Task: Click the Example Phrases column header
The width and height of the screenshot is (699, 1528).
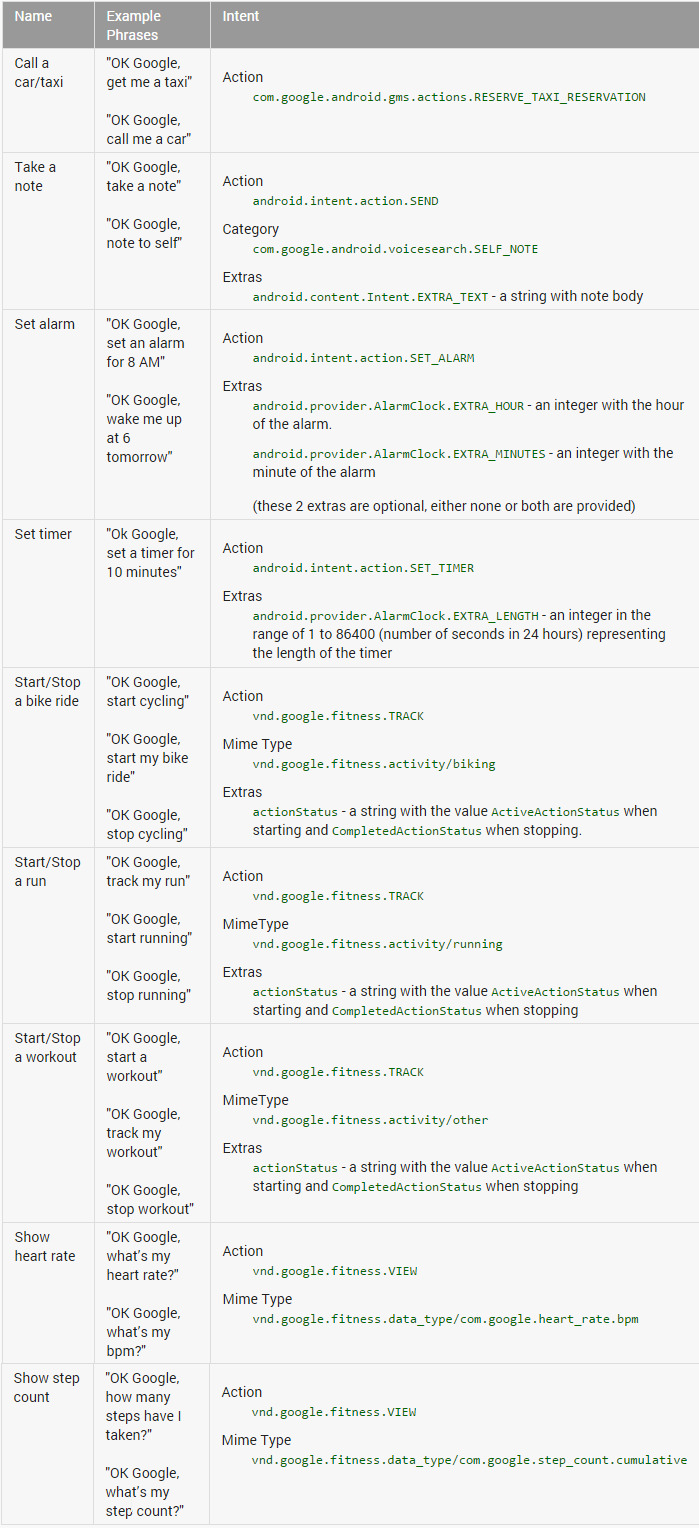Action: (x=133, y=25)
